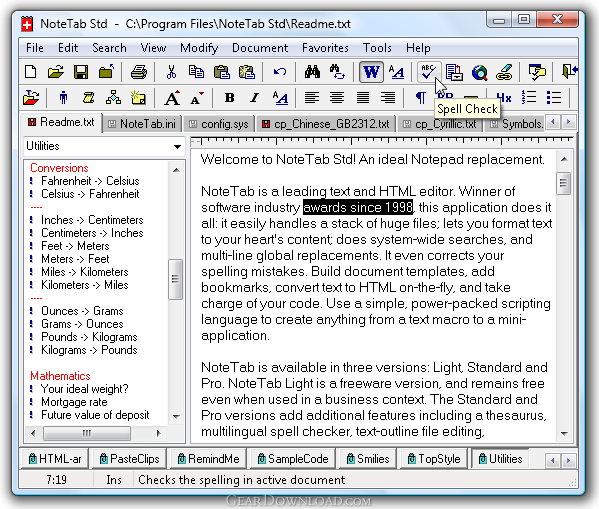Open the Tools menu
The width and height of the screenshot is (599, 509).
(377, 48)
